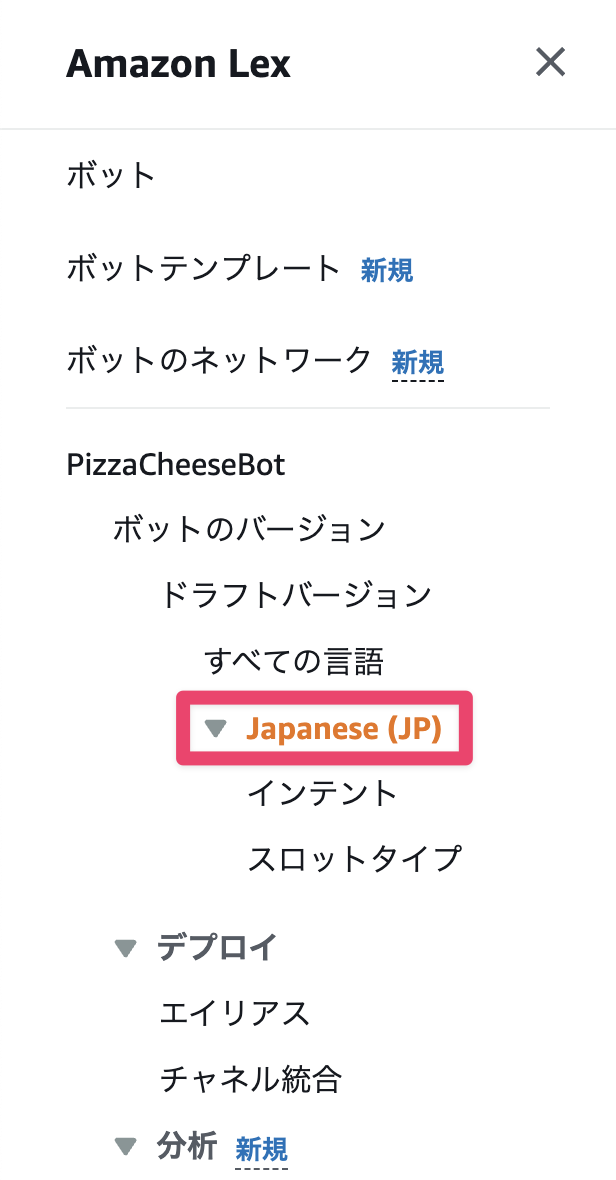Open ボットのネットワーク

tap(218, 361)
